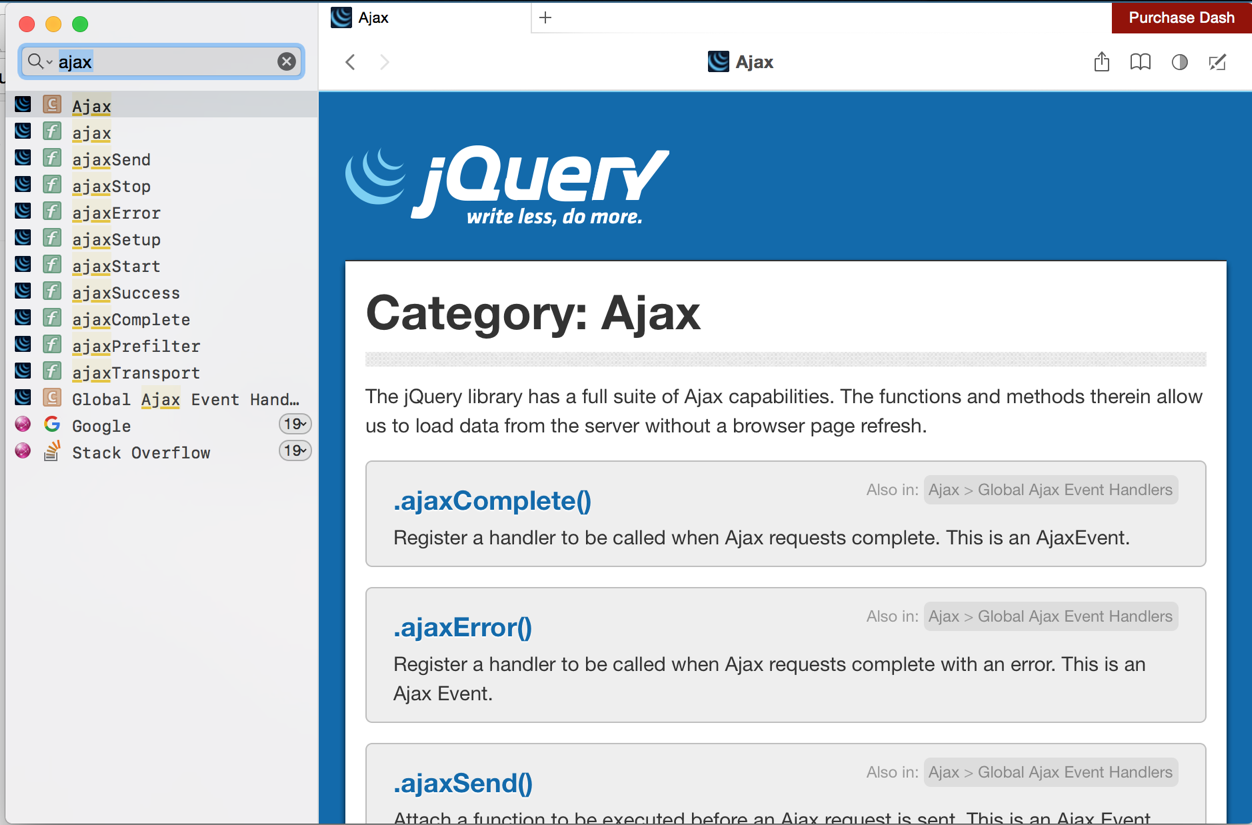Open the annotation edit pencil icon

tap(1217, 62)
